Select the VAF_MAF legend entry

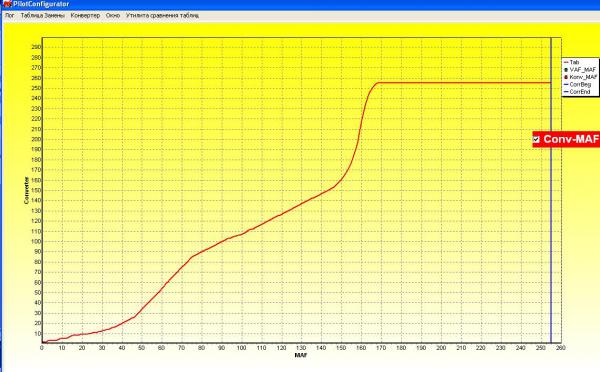coord(580,70)
